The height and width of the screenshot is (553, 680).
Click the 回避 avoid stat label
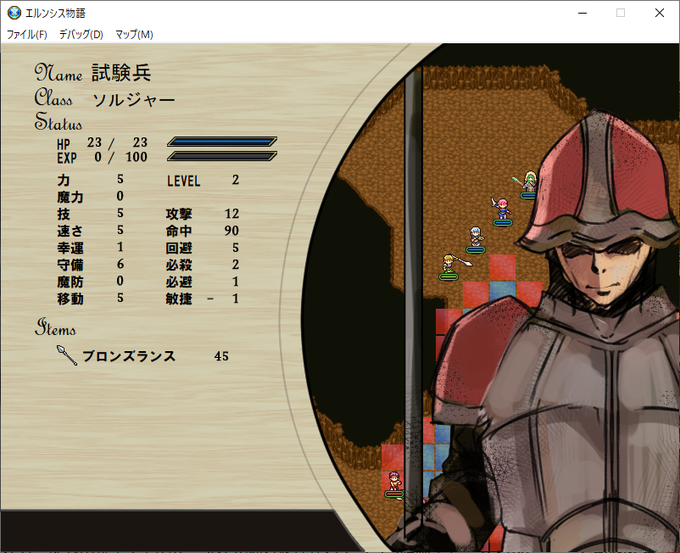click(x=179, y=248)
